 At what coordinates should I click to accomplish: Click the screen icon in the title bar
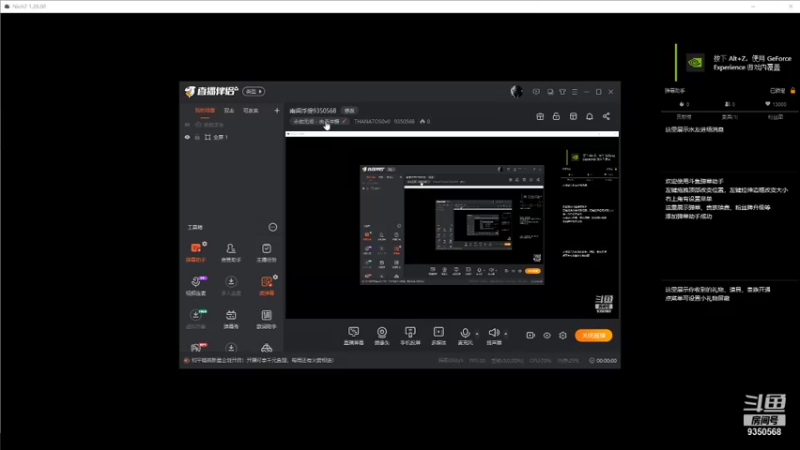(550, 92)
